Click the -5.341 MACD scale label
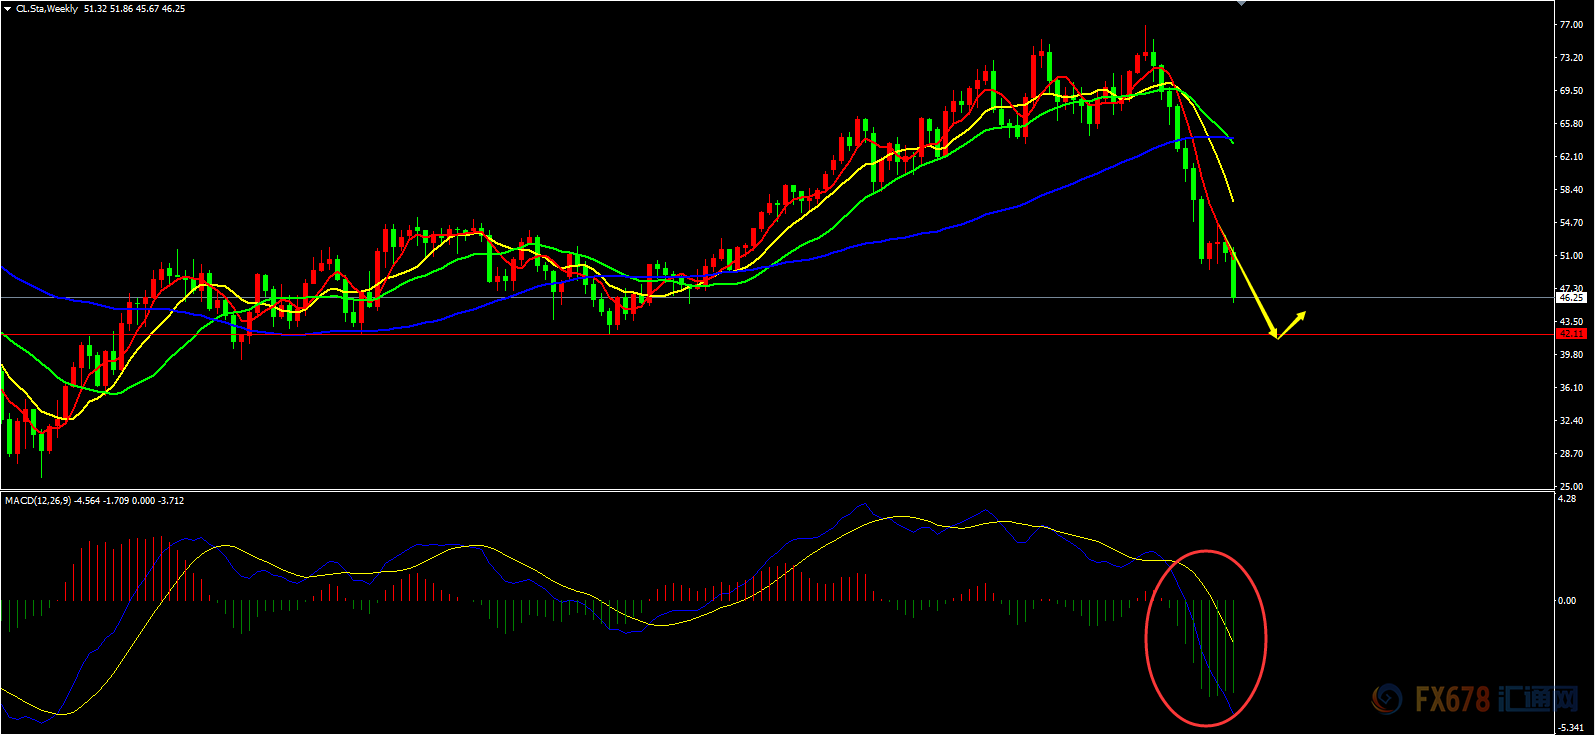This screenshot has width=1596, height=735. 1571,728
